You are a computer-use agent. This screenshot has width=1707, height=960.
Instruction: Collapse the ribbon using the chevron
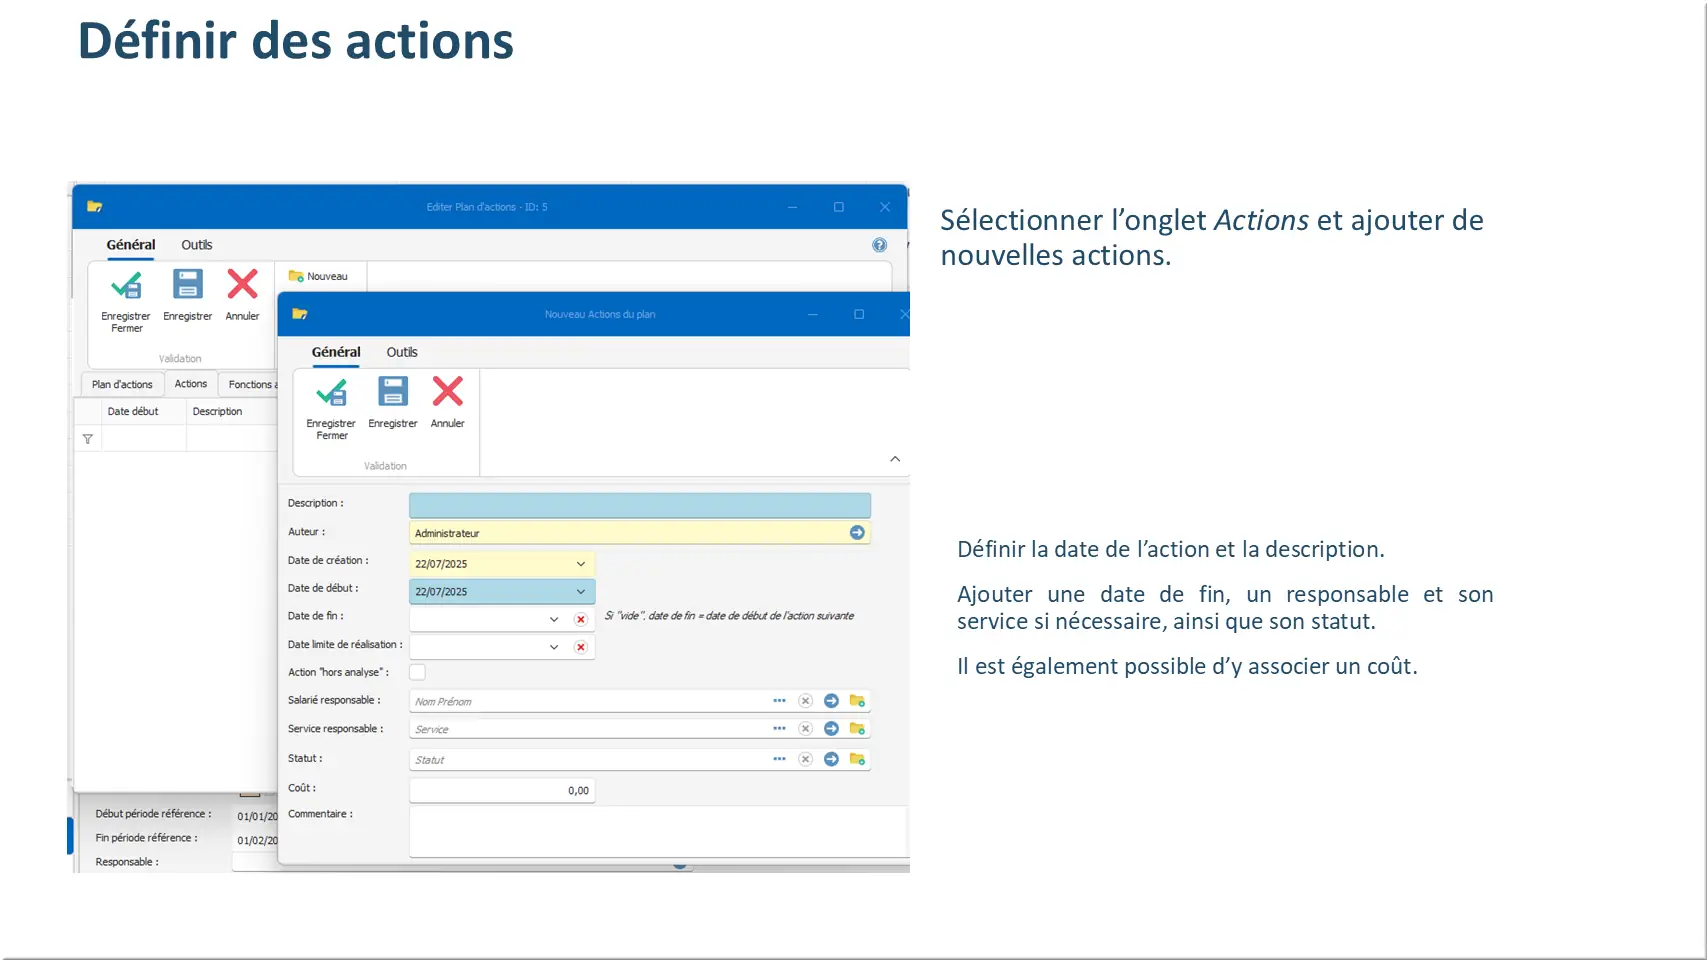tap(895, 459)
